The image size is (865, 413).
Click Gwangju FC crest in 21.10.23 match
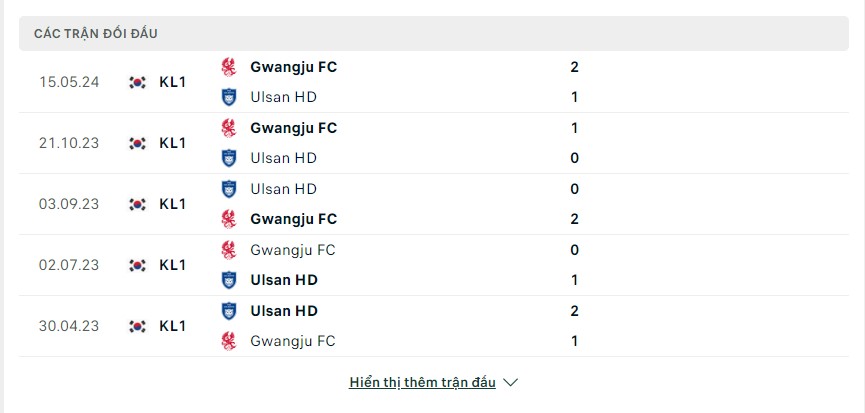228,128
